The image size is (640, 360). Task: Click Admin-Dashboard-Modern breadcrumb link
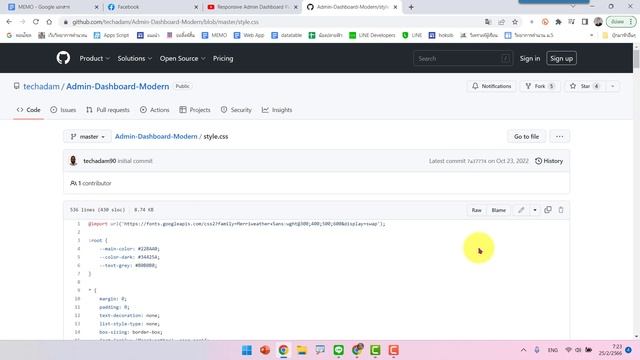pos(156,136)
